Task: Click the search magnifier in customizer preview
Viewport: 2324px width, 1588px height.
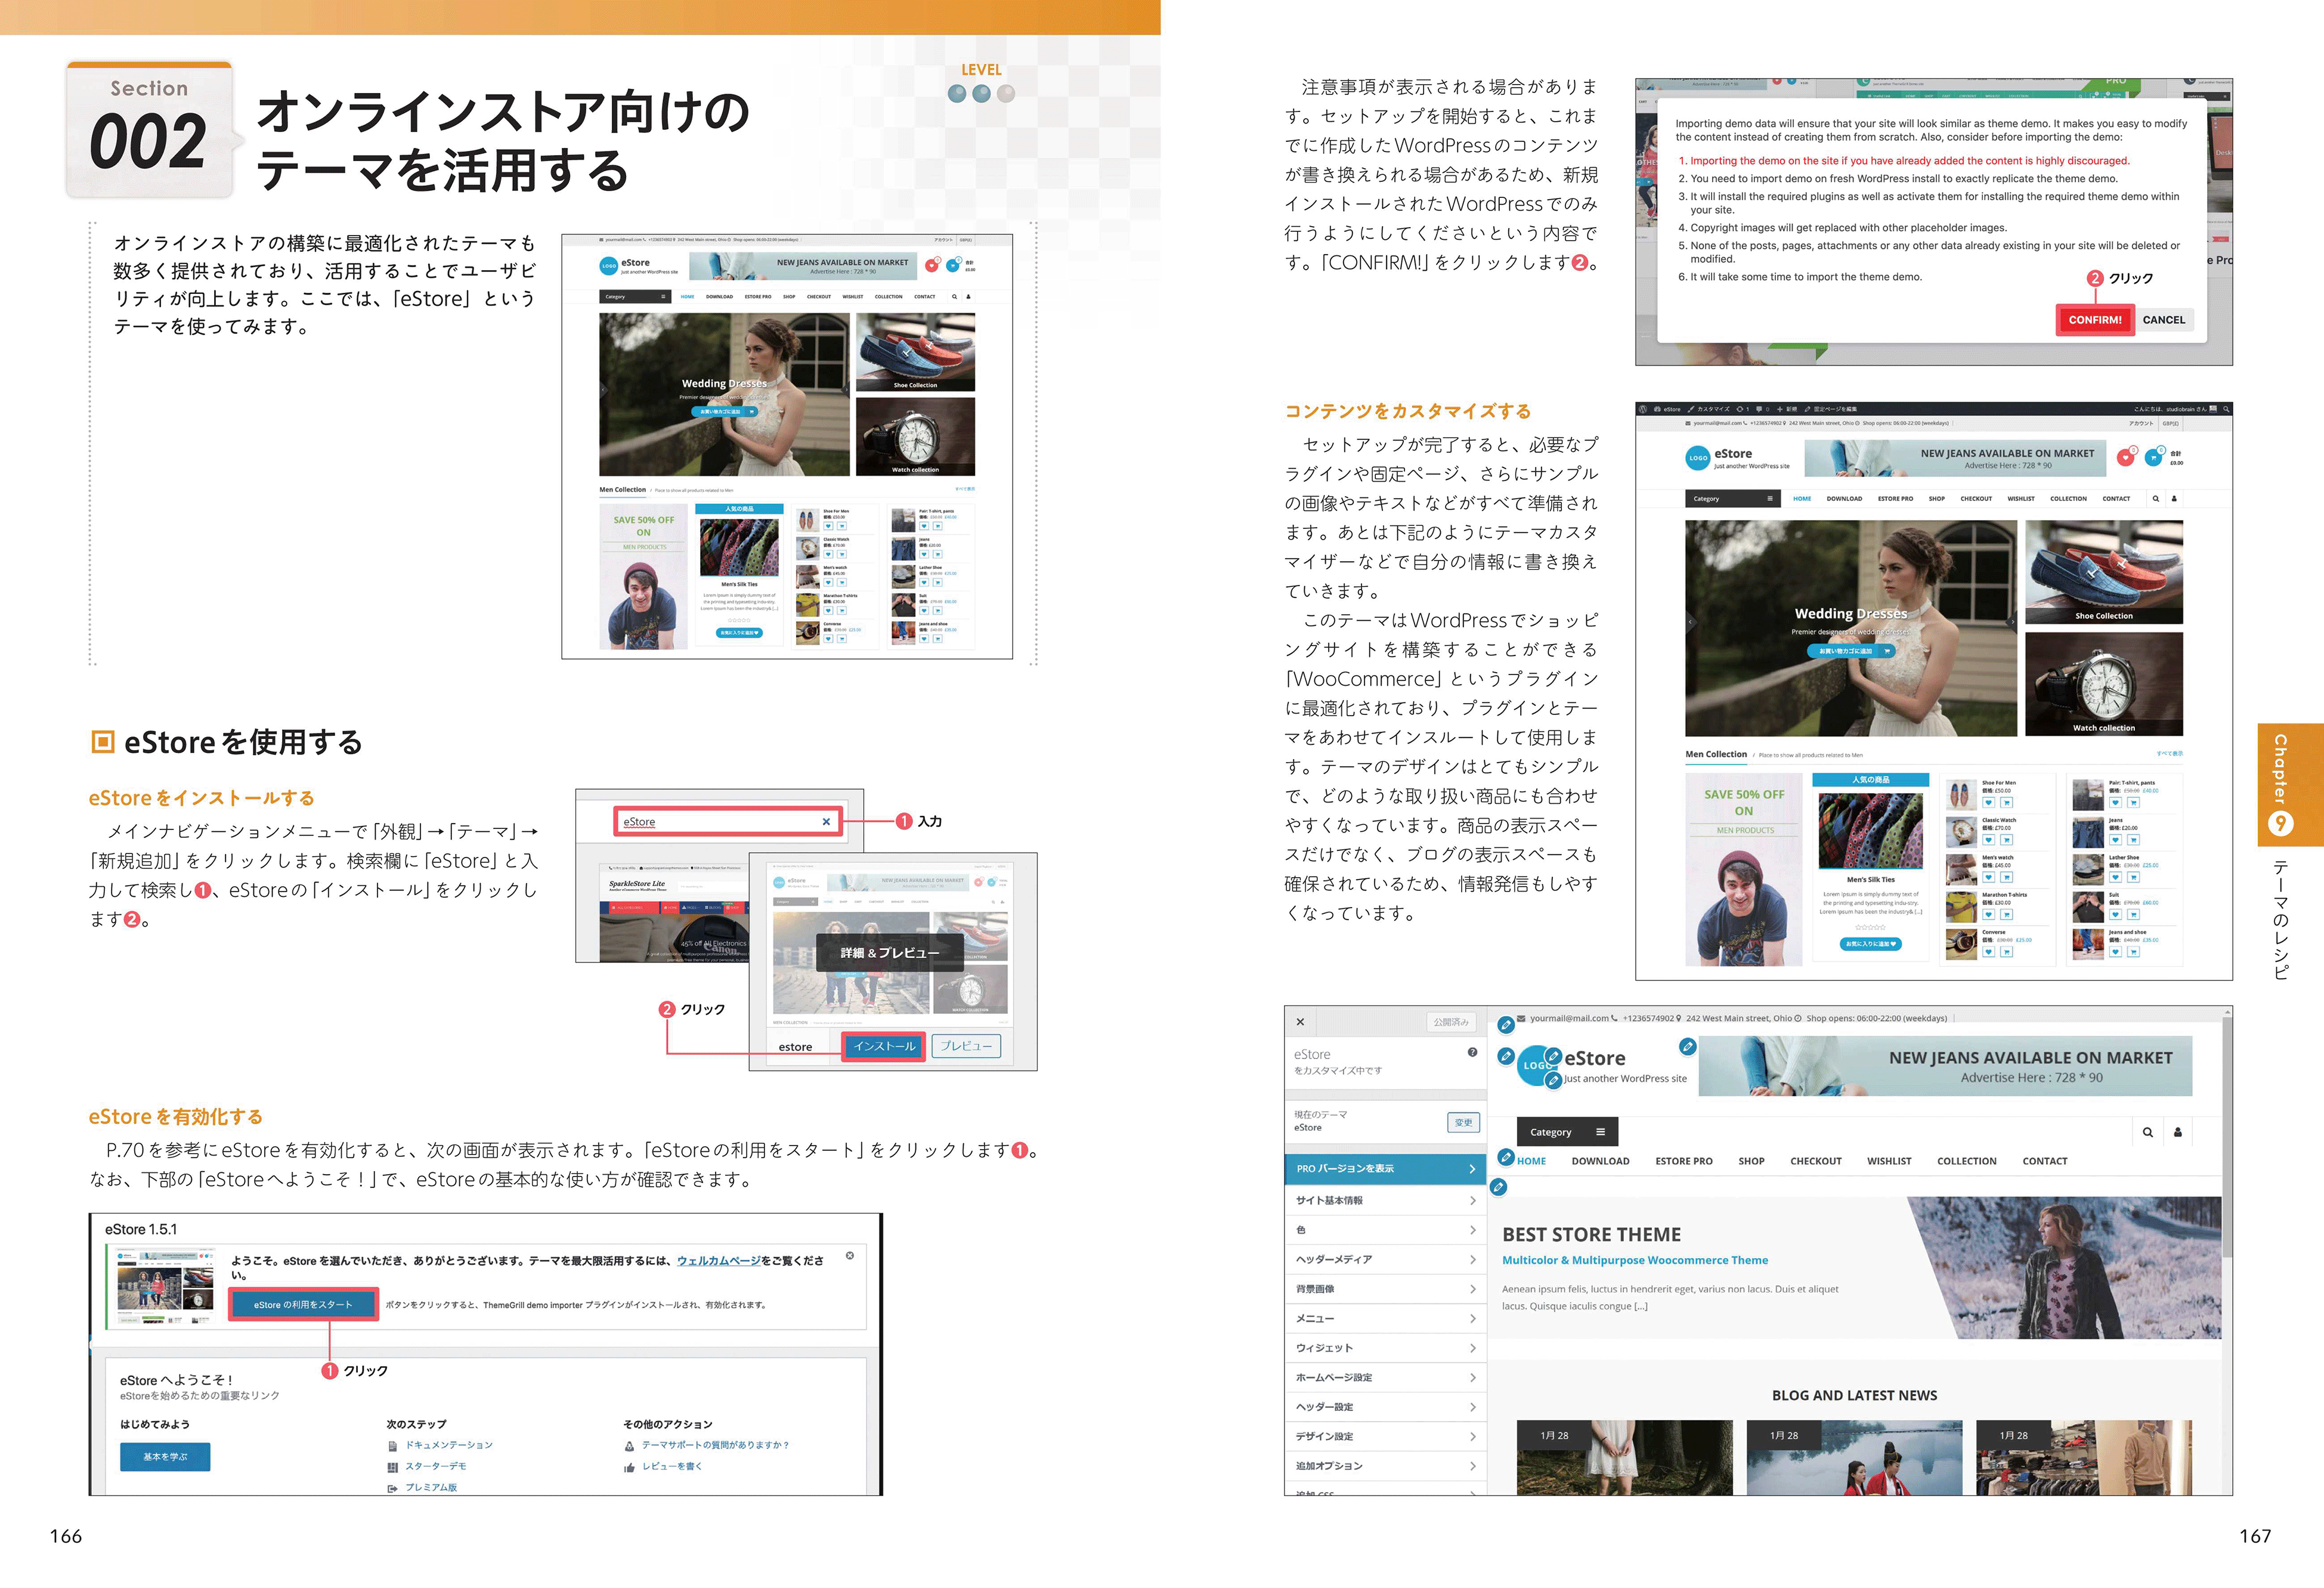Action: (x=2147, y=1132)
